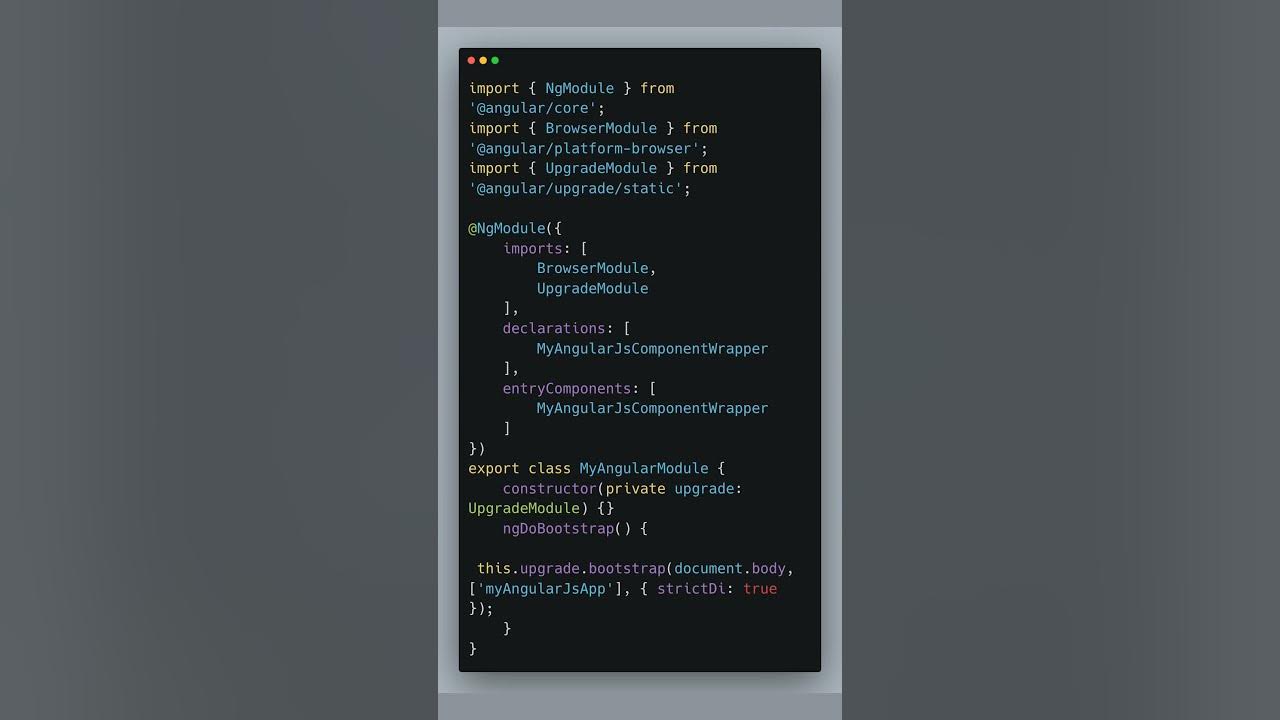Image resolution: width=1280 pixels, height=720 pixels.
Task: Click the @NgModule decorator
Action: tap(507, 228)
